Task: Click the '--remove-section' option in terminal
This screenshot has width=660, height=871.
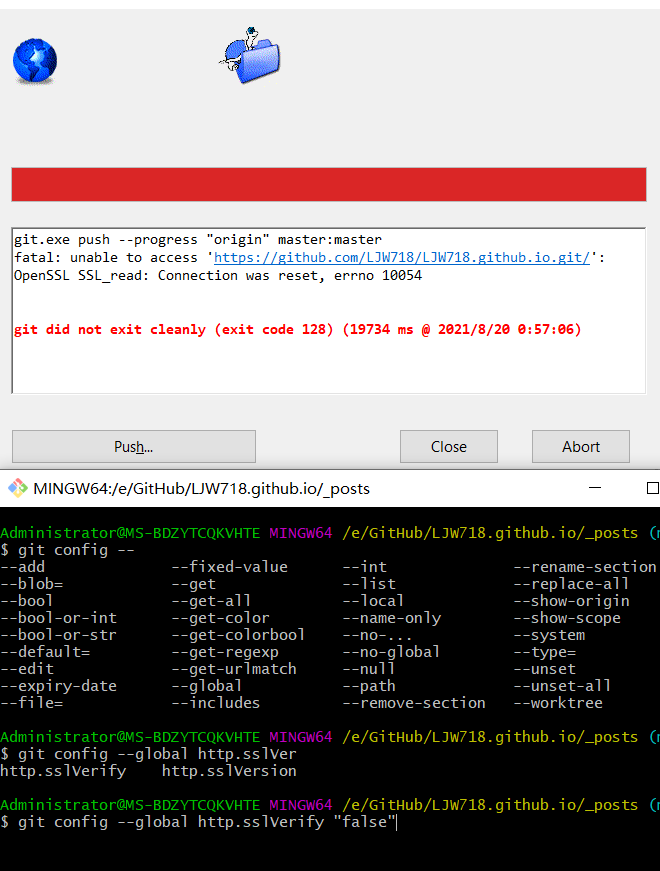Action: point(414,703)
